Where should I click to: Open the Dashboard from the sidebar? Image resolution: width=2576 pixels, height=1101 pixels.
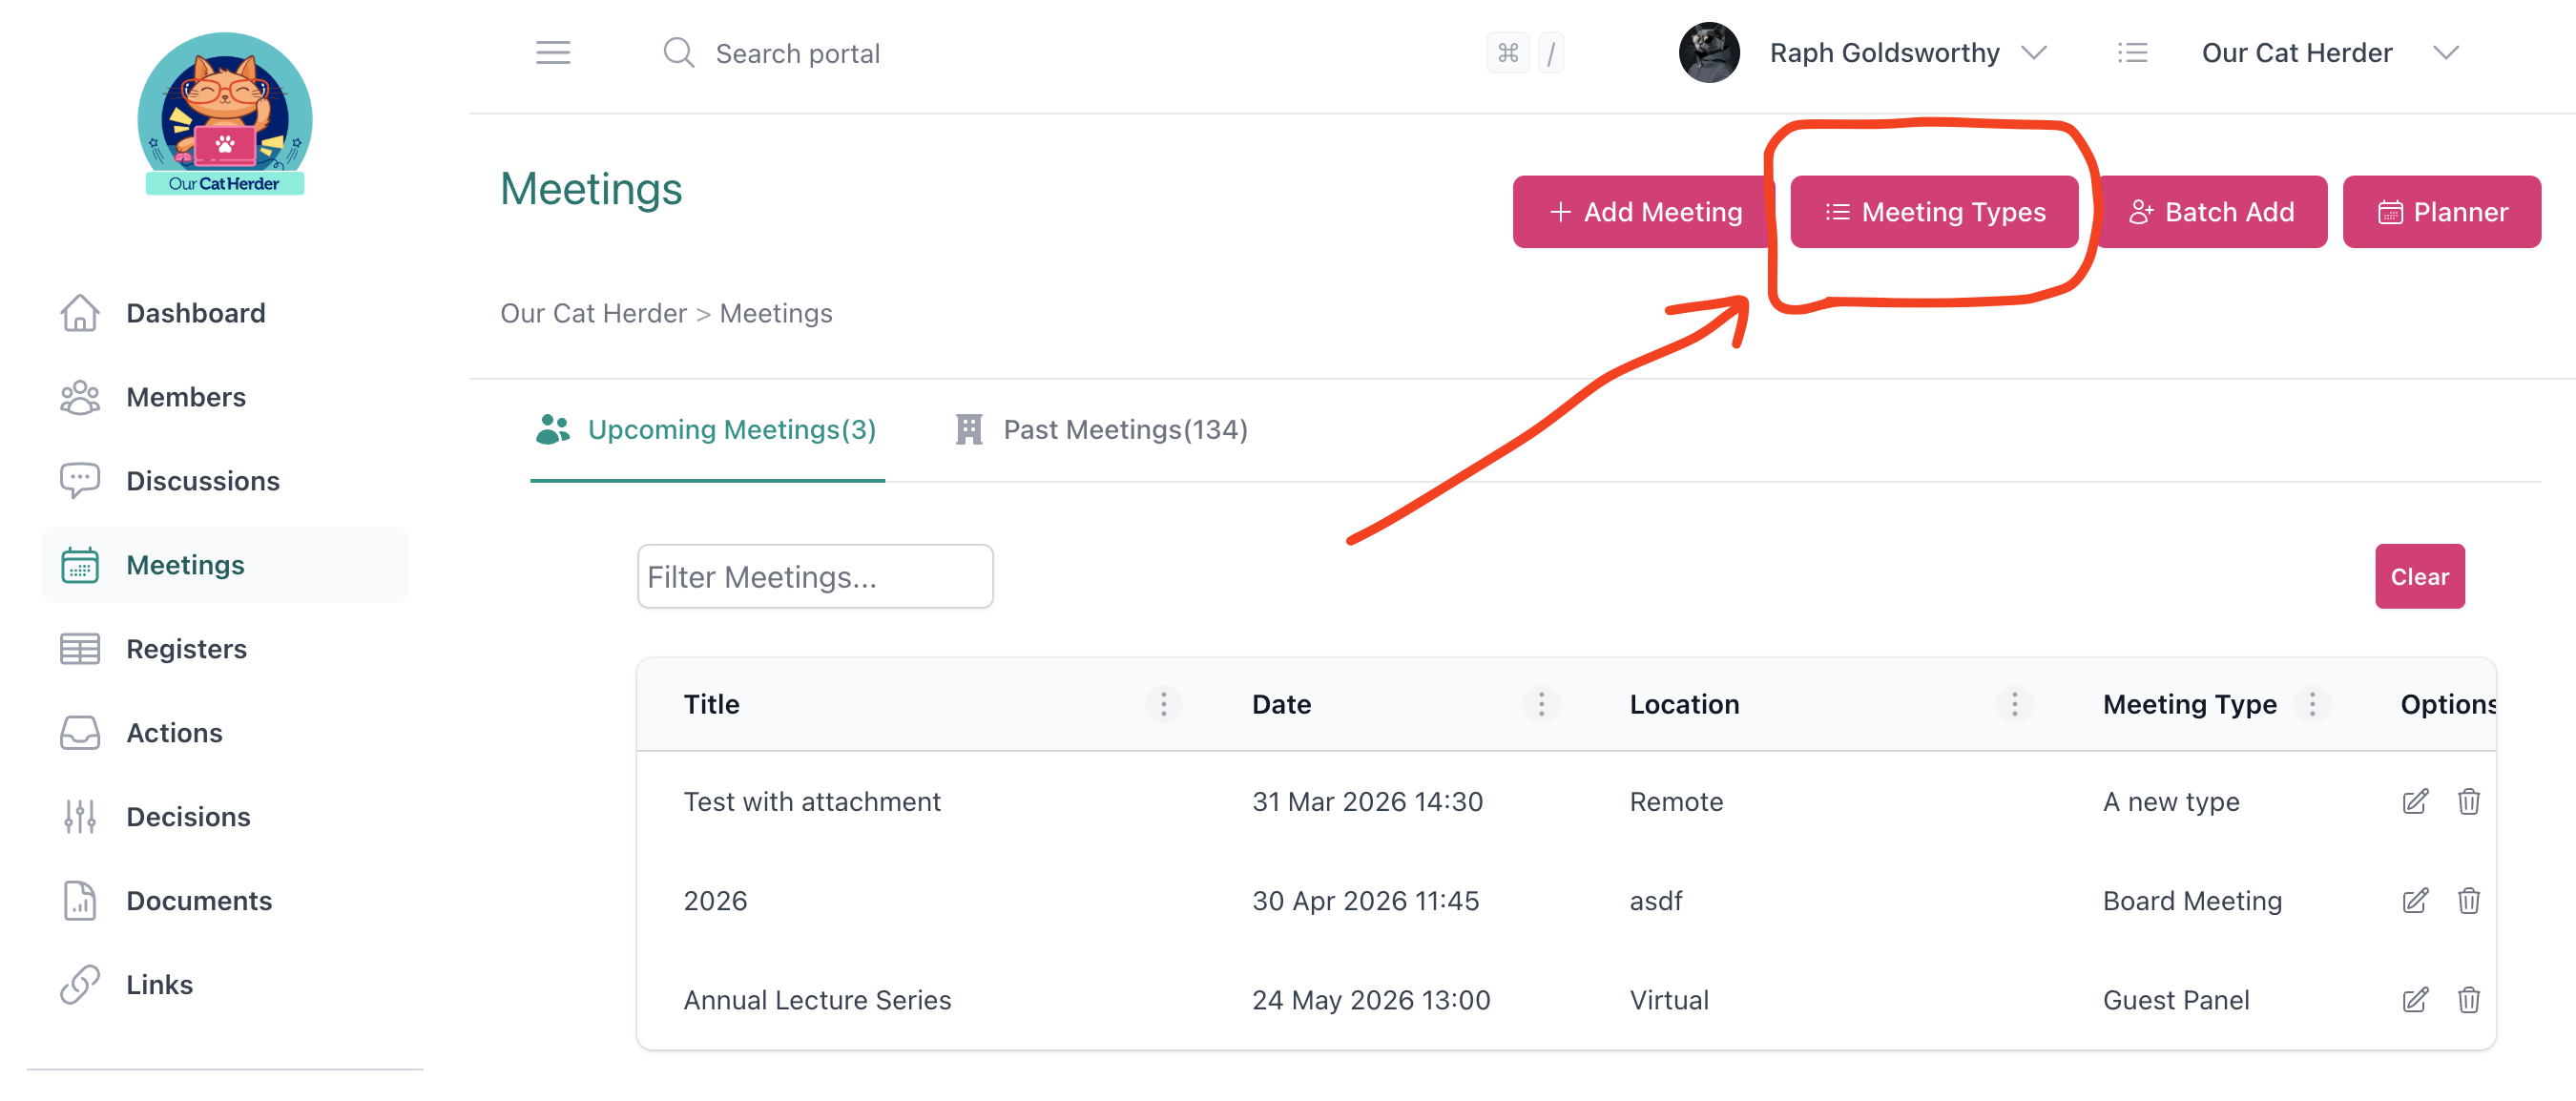[195, 312]
